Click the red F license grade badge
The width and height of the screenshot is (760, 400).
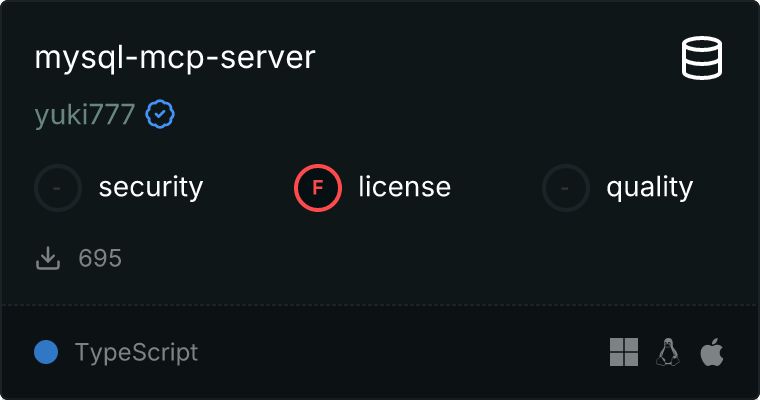tap(318, 187)
